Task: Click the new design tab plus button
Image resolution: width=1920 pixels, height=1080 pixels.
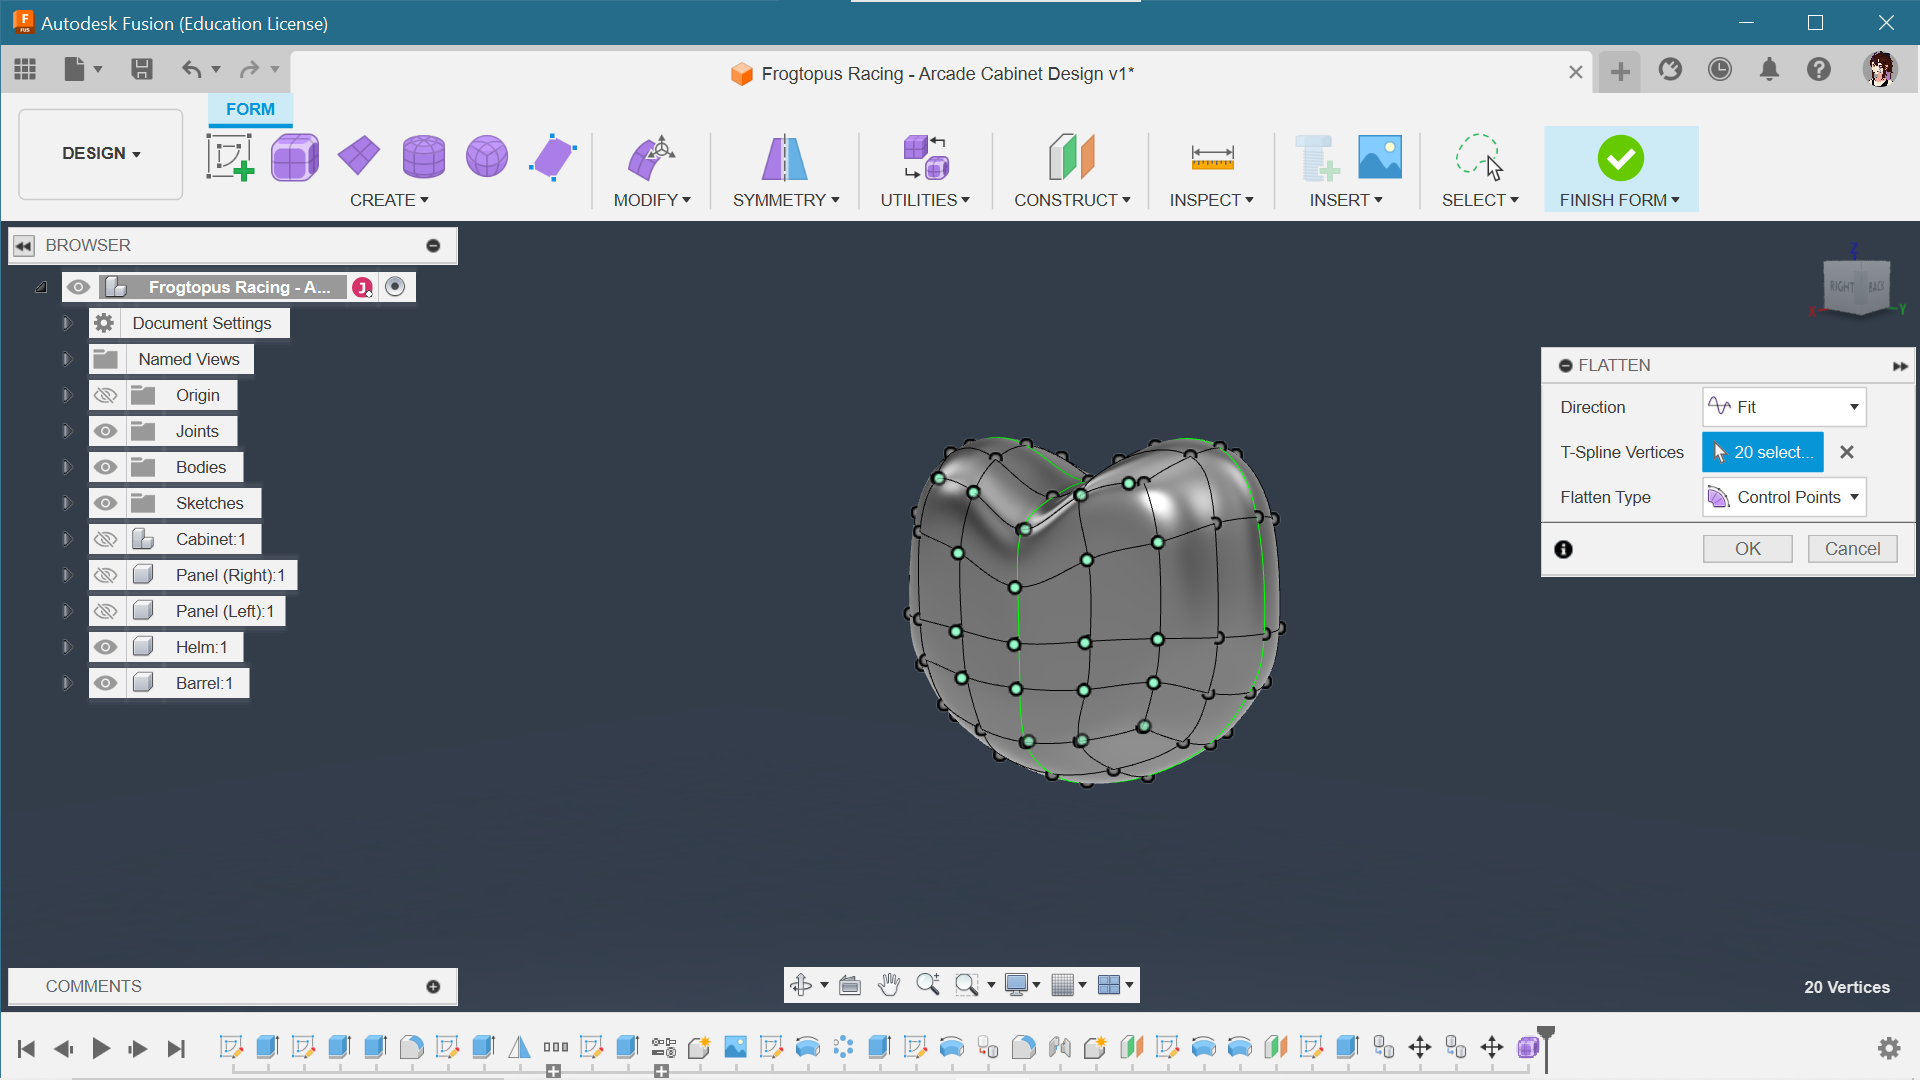Action: point(1620,71)
